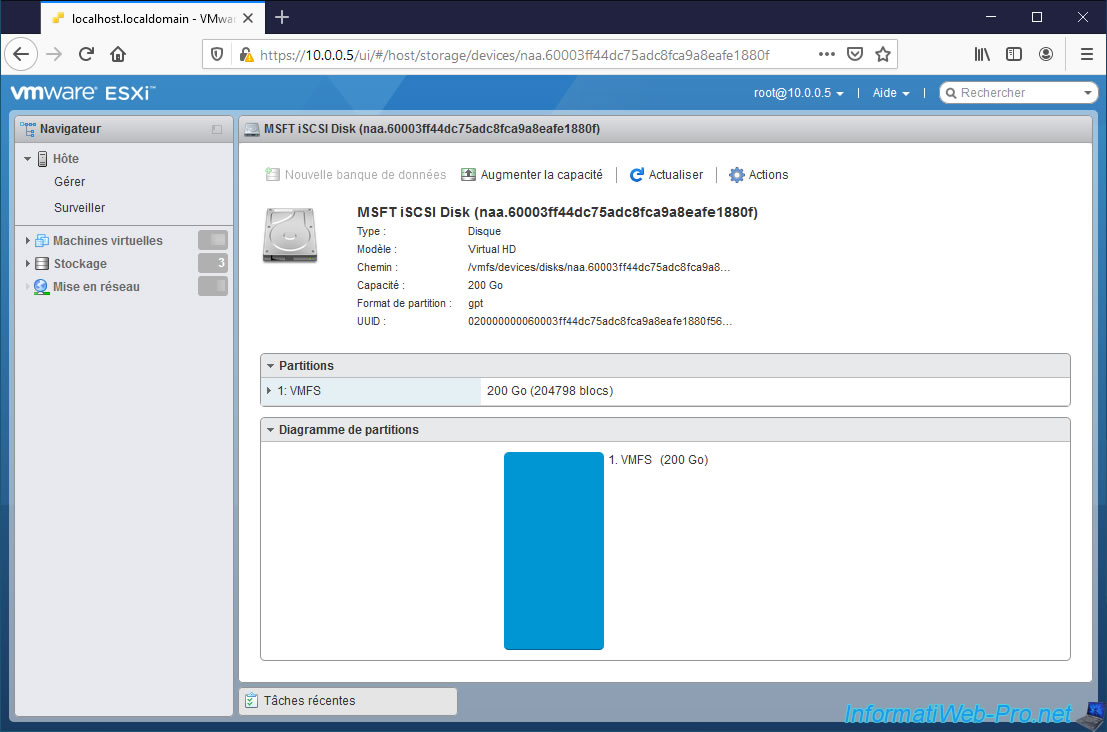Click the Tâches récentes checklist icon
The width and height of the screenshot is (1107, 732).
[x=251, y=701]
